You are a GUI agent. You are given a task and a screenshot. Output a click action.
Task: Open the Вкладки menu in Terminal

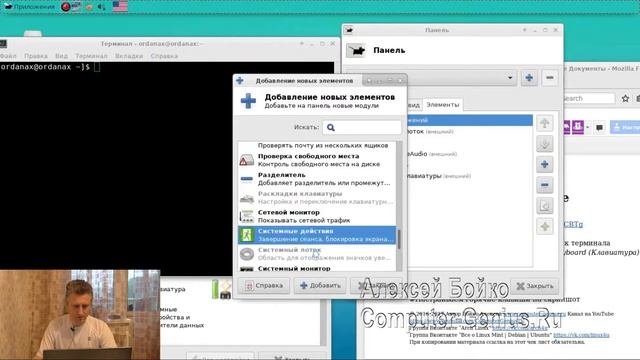click(x=129, y=56)
